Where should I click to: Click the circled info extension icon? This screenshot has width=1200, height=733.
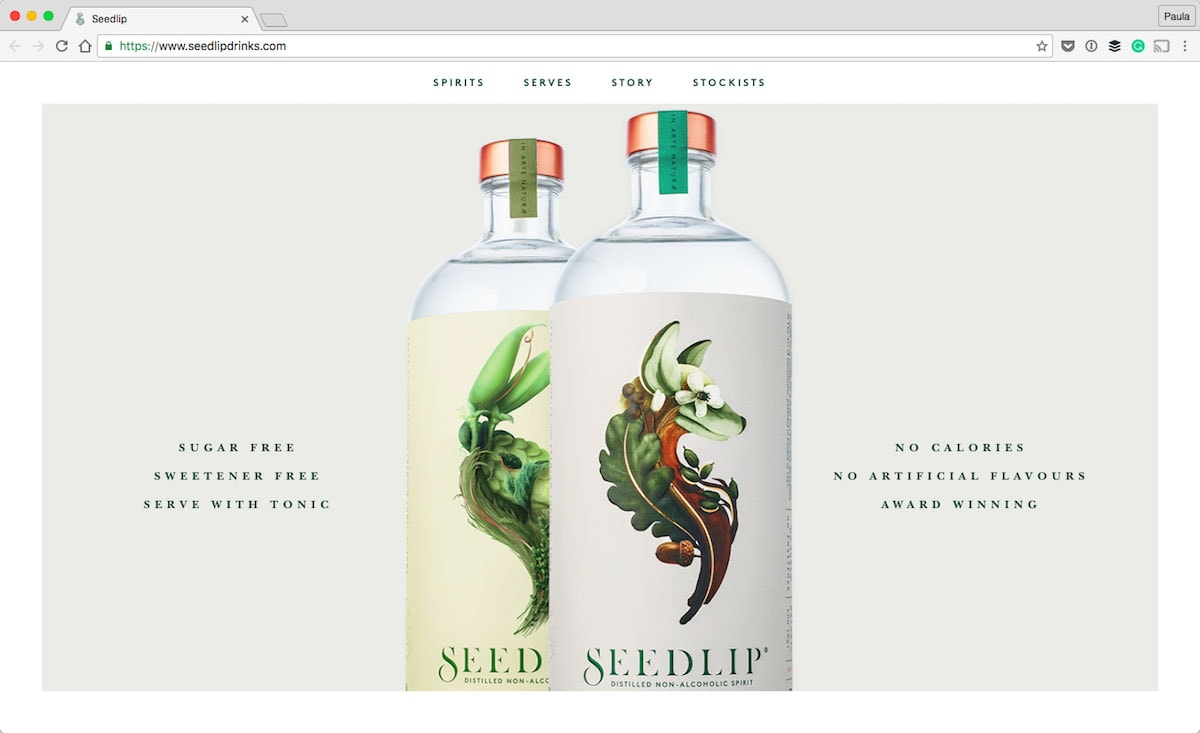pos(1091,46)
